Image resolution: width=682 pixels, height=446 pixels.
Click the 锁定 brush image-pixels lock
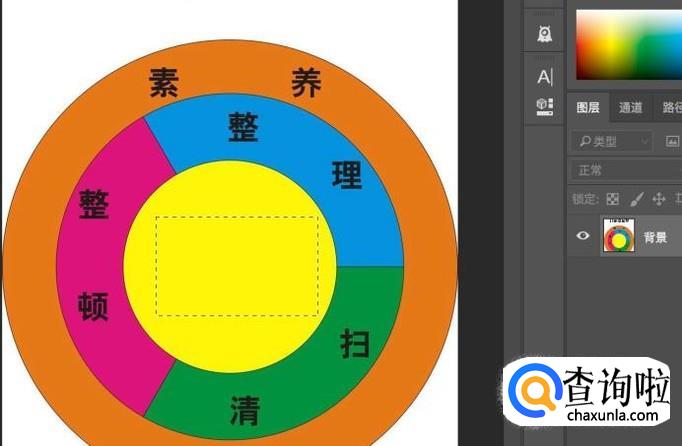coord(636,199)
